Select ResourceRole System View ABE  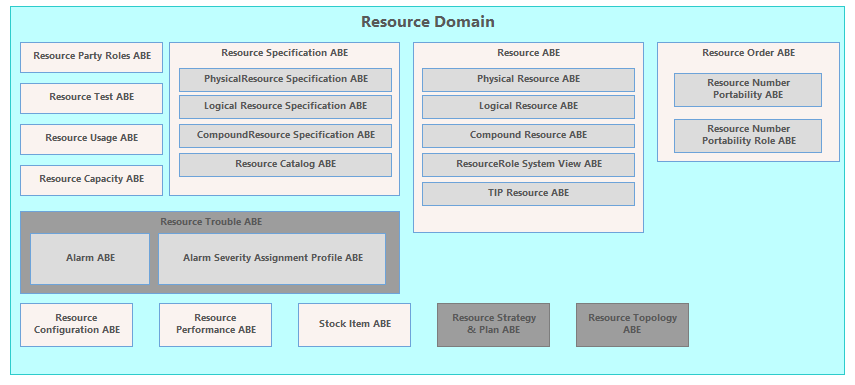528,165
